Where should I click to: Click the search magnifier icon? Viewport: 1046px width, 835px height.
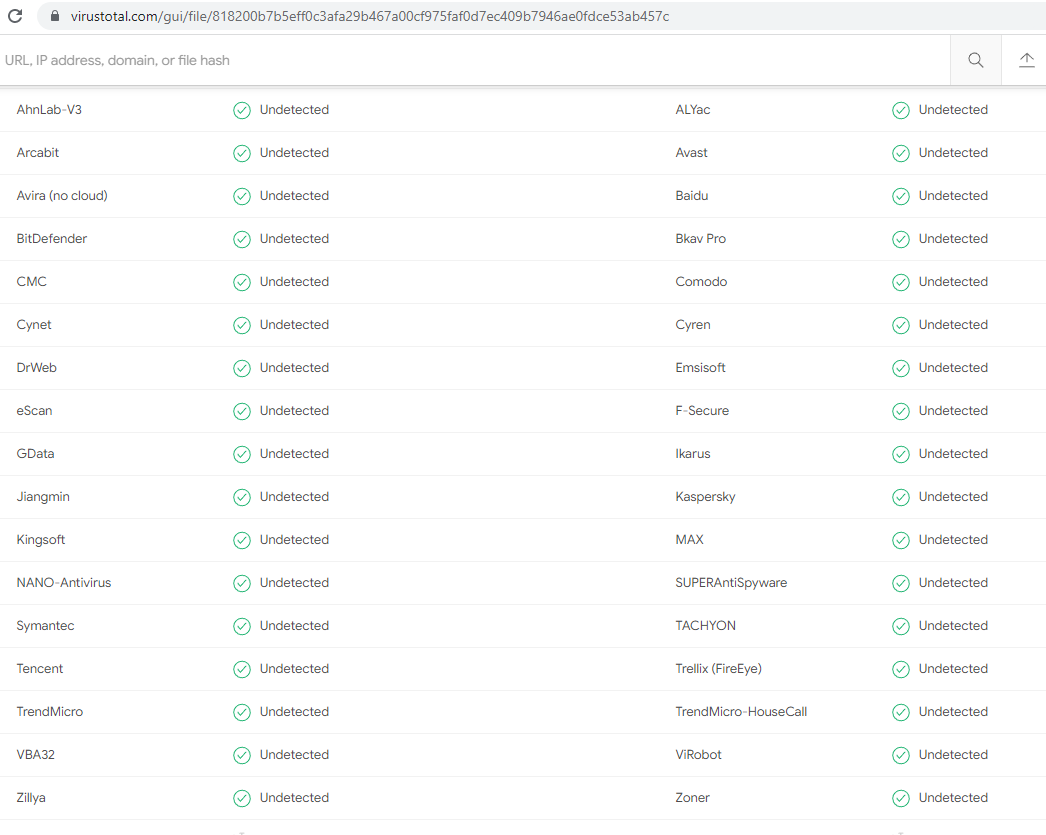tap(975, 60)
